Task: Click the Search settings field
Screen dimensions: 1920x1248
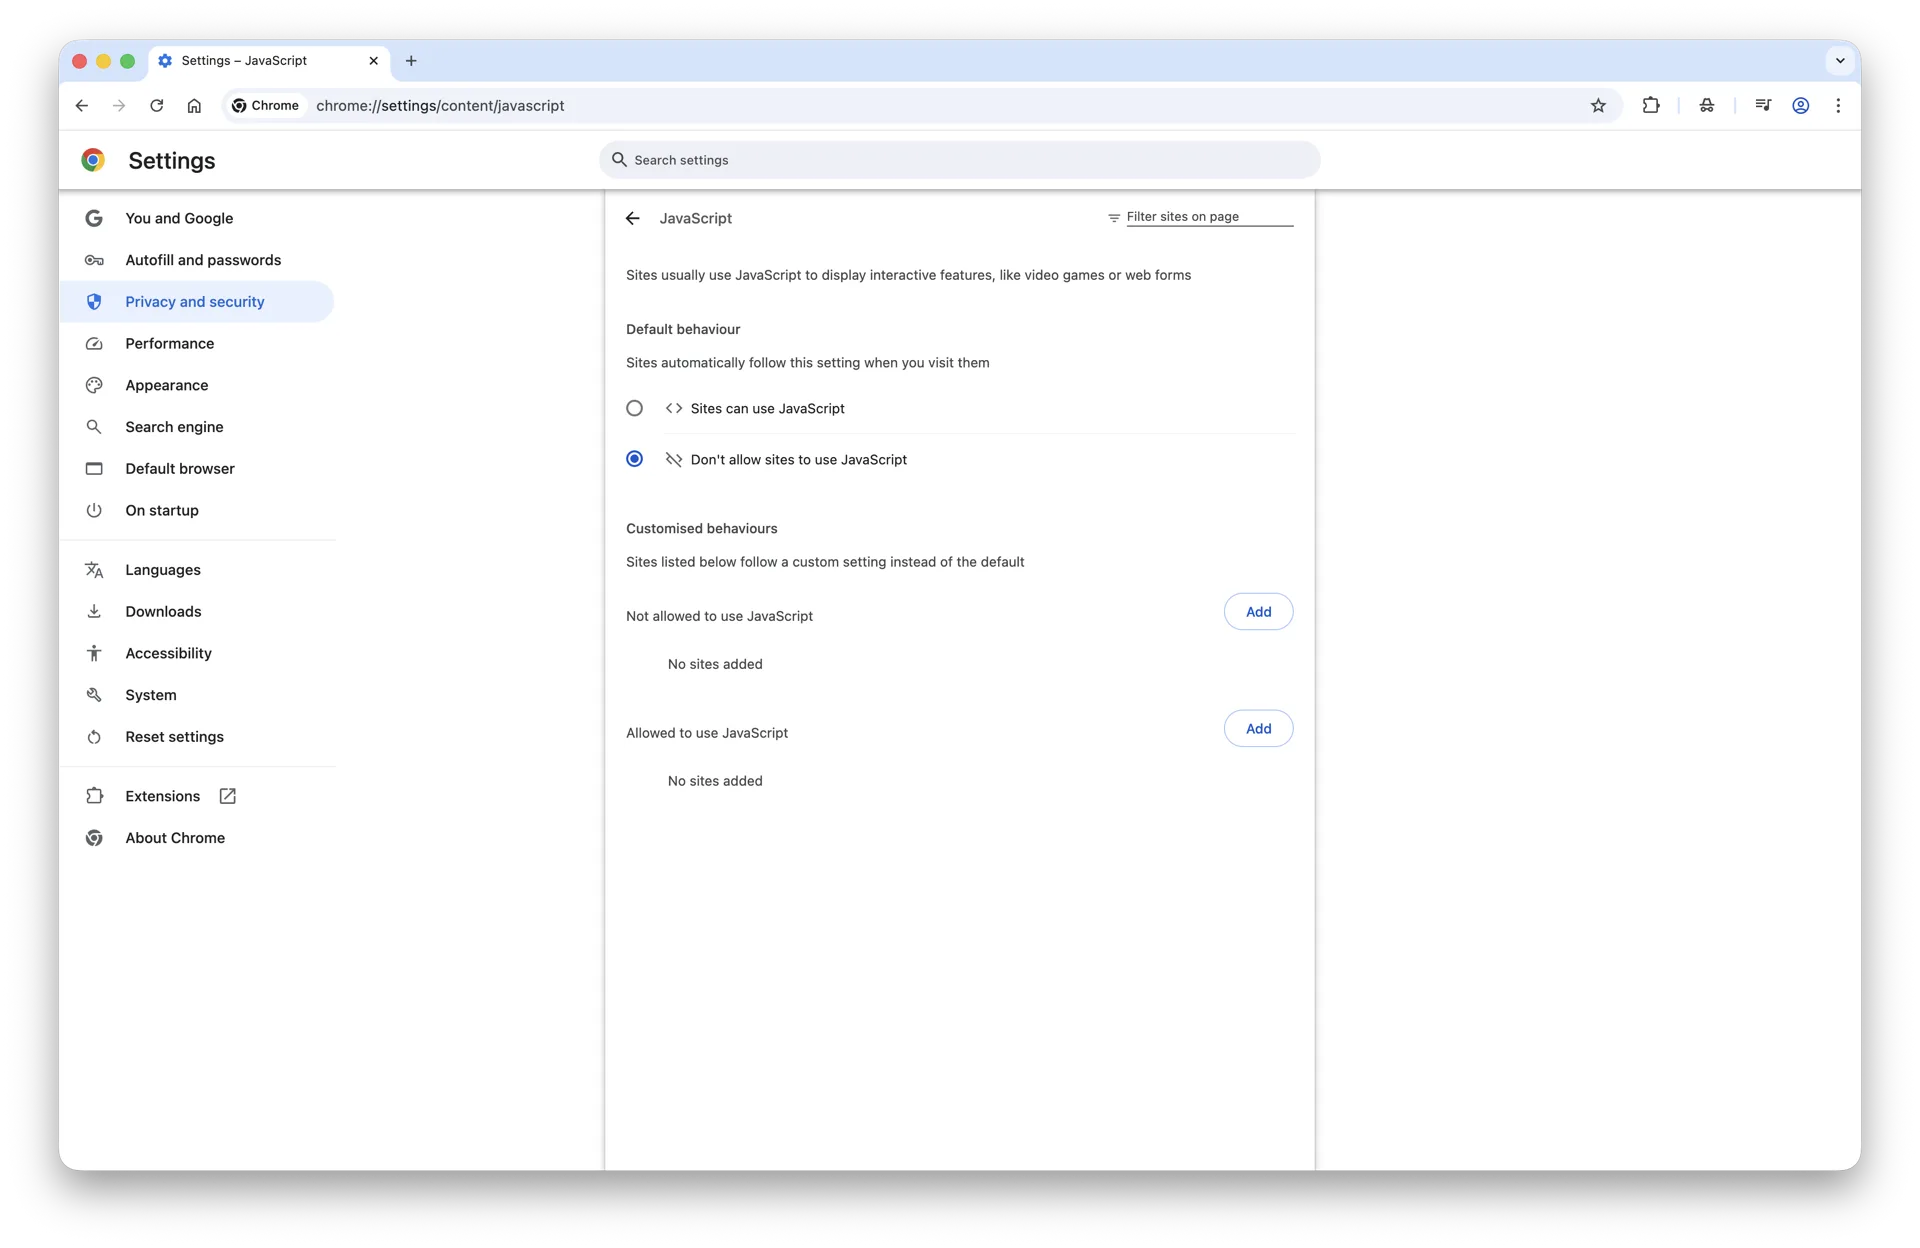Action: coord(960,160)
